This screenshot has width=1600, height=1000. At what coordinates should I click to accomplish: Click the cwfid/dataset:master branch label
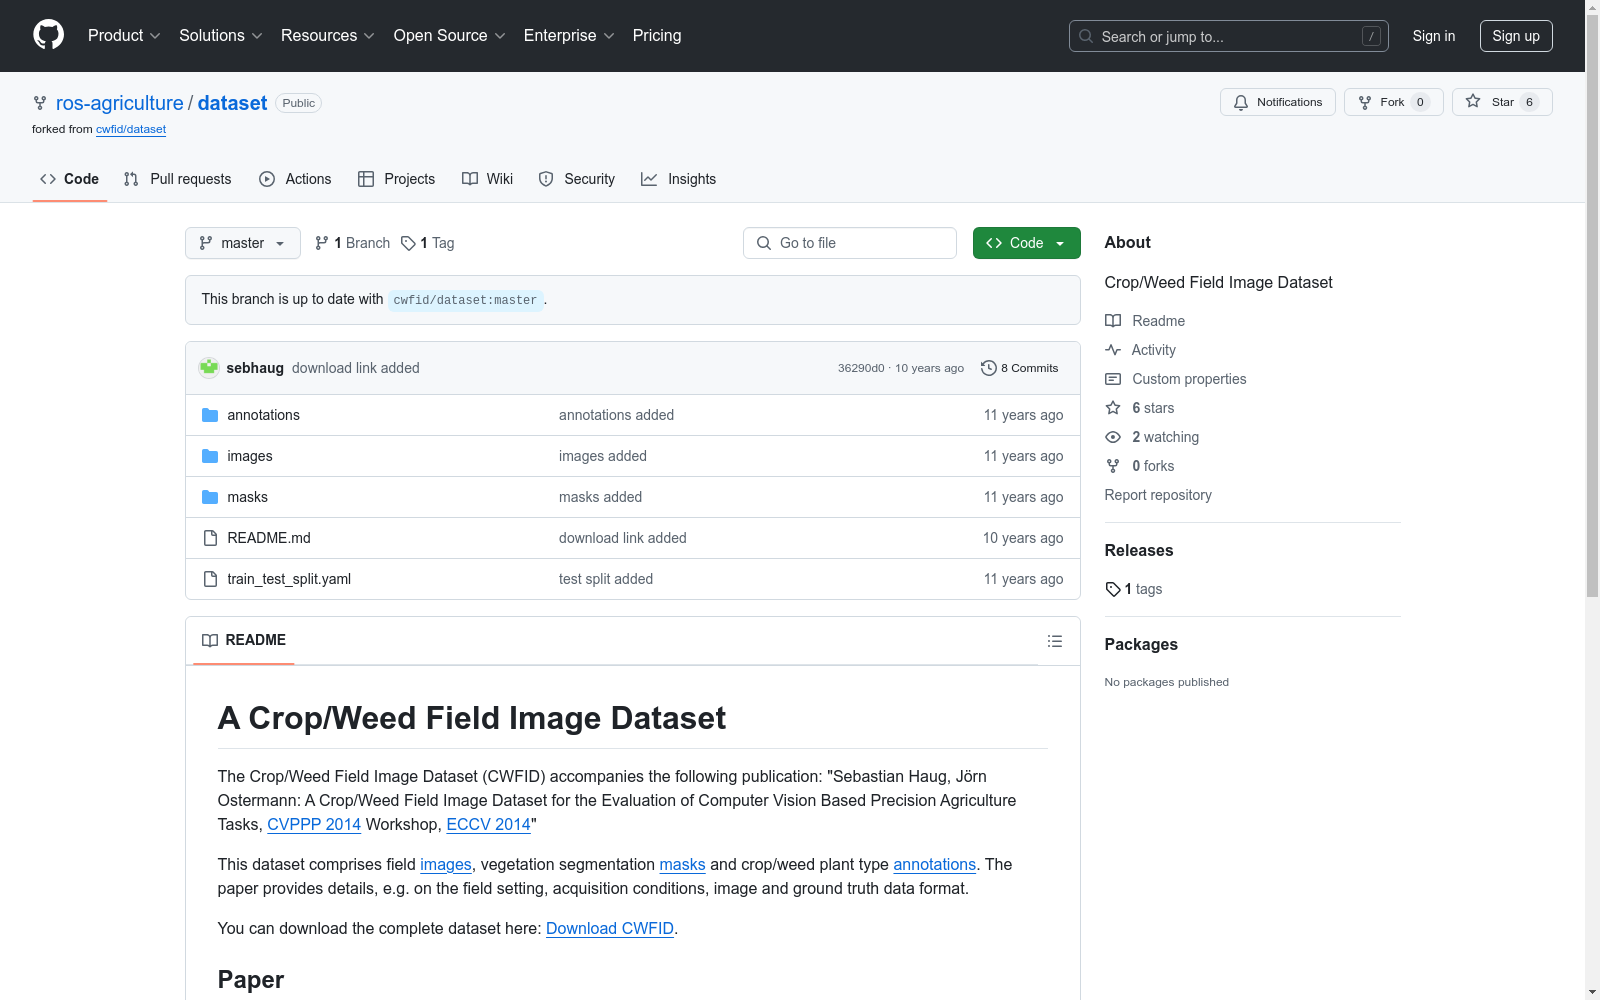coord(465,300)
